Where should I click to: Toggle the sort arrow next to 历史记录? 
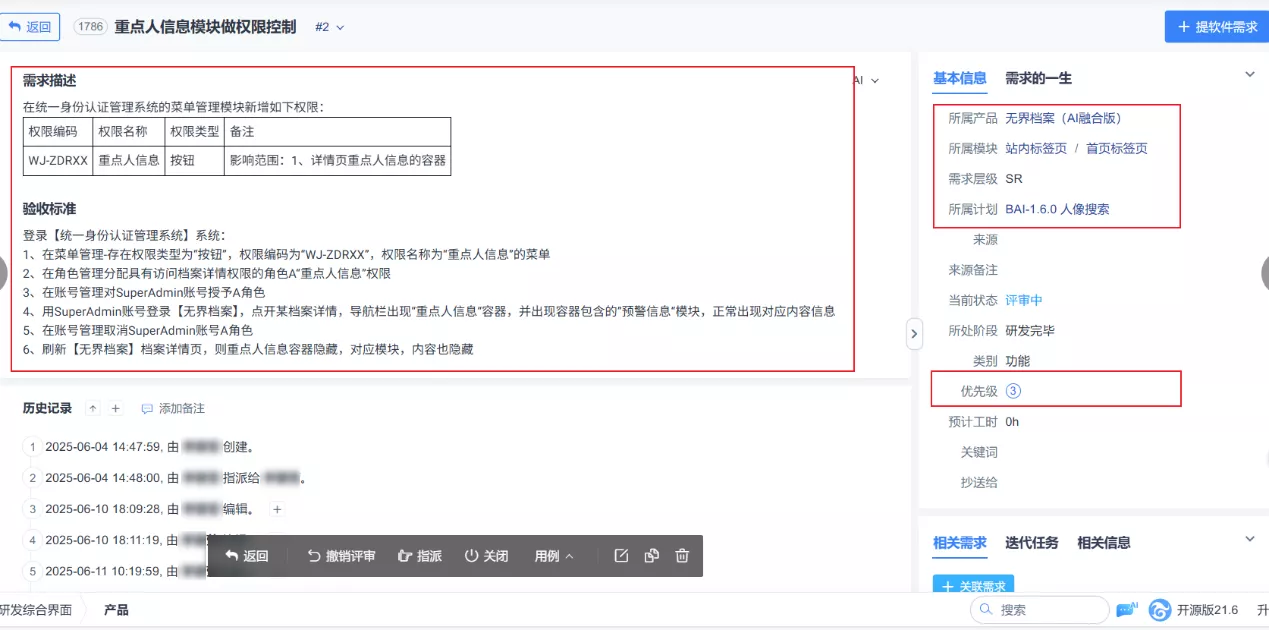[92, 408]
